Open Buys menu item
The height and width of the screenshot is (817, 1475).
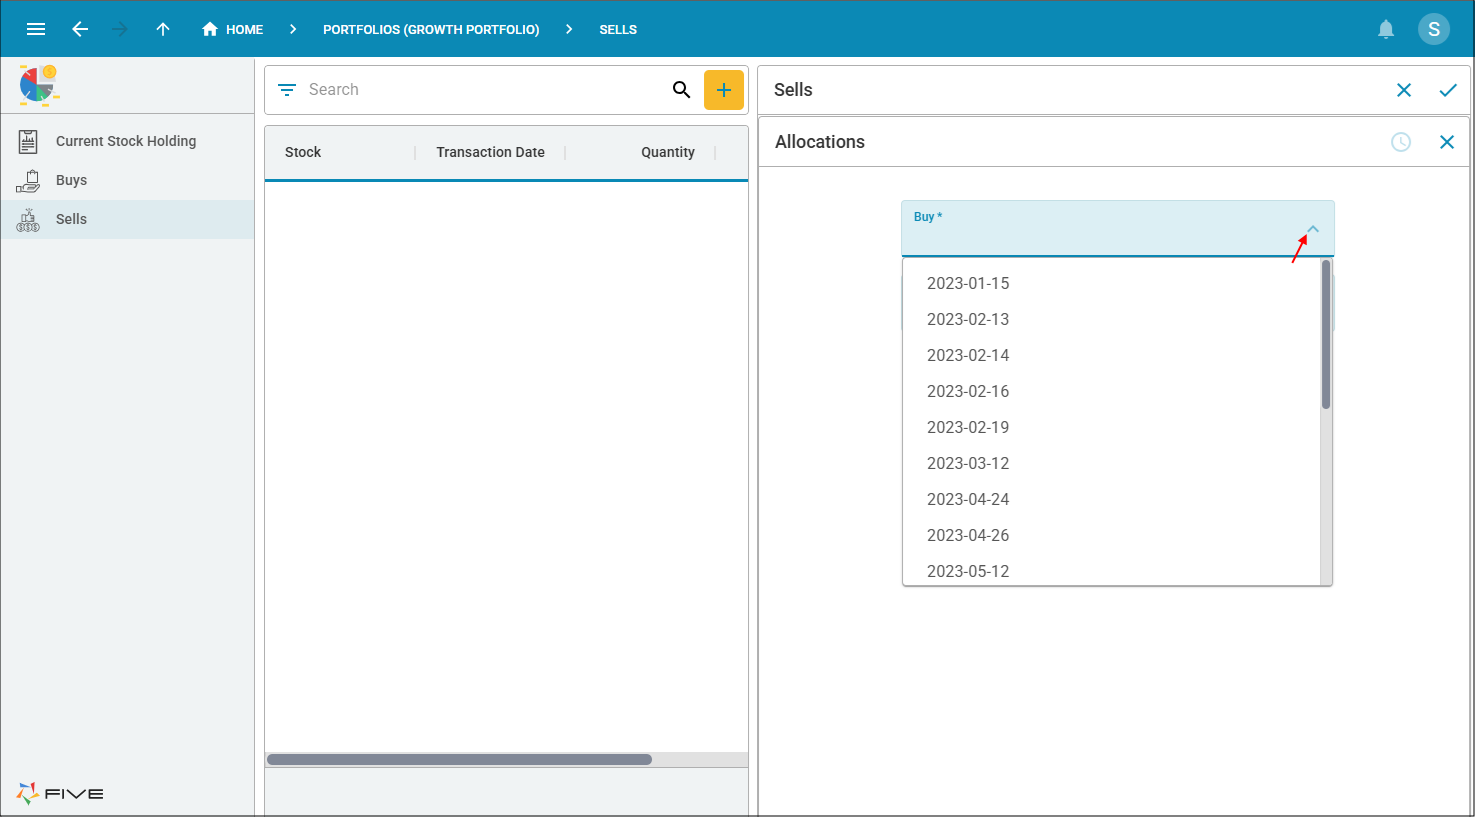pyautogui.click(x=127, y=180)
